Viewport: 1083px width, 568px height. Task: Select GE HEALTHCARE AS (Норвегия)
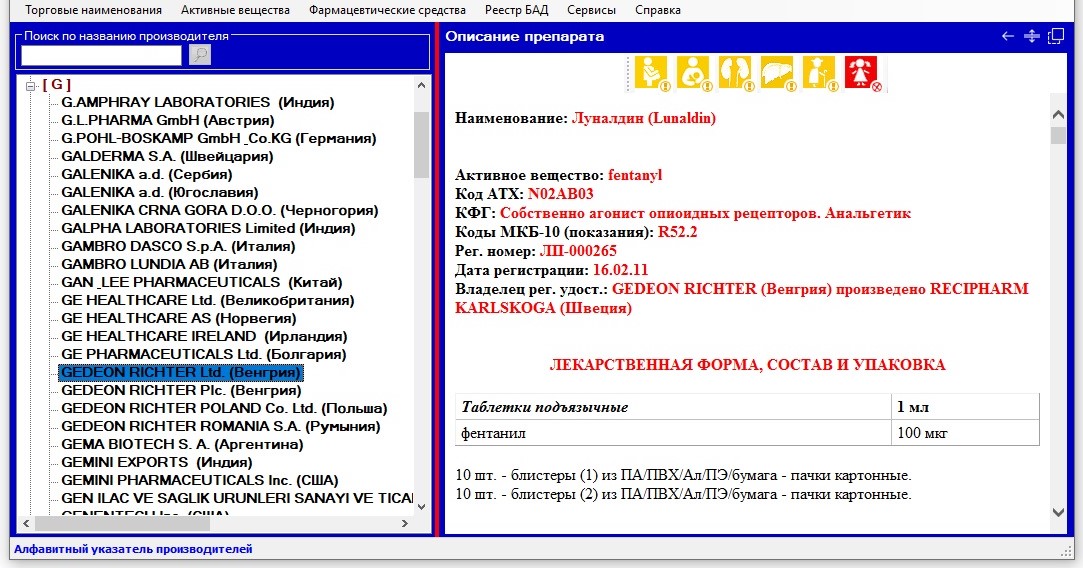(178, 318)
